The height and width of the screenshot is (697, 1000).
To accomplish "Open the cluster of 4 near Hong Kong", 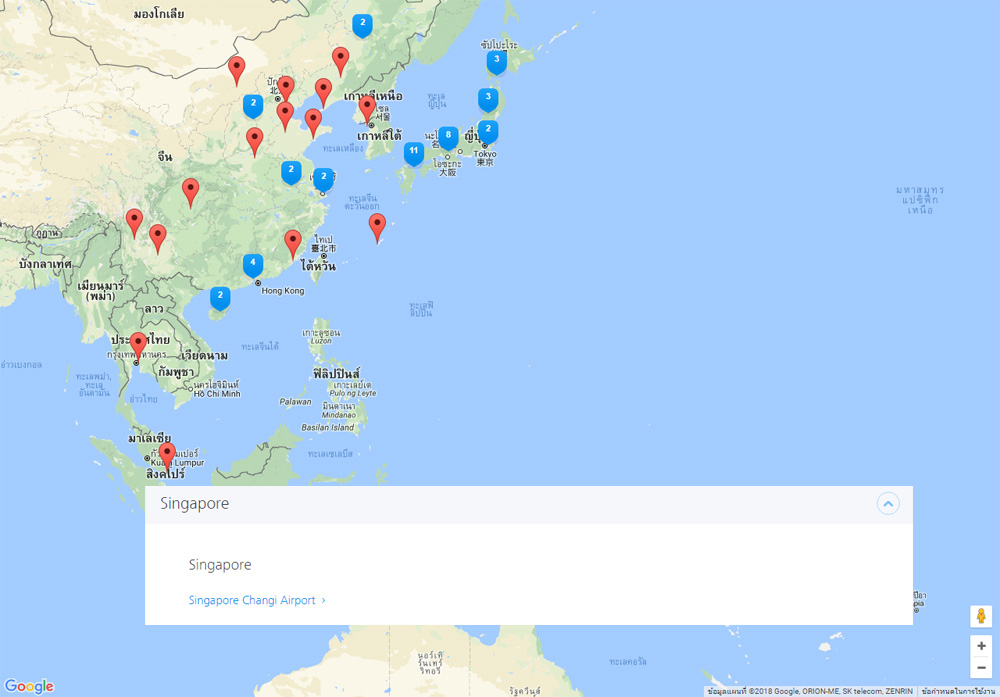I will pyautogui.click(x=253, y=265).
